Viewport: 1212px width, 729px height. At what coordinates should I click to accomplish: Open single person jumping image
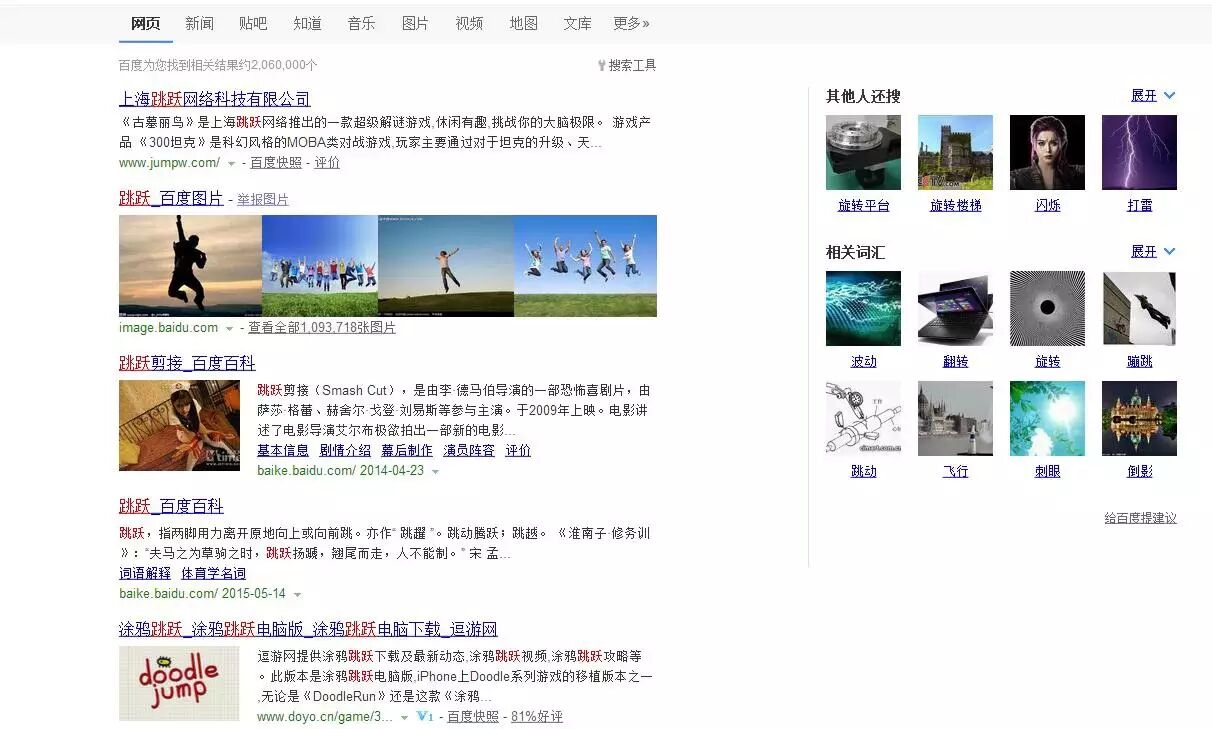[446, 266]
